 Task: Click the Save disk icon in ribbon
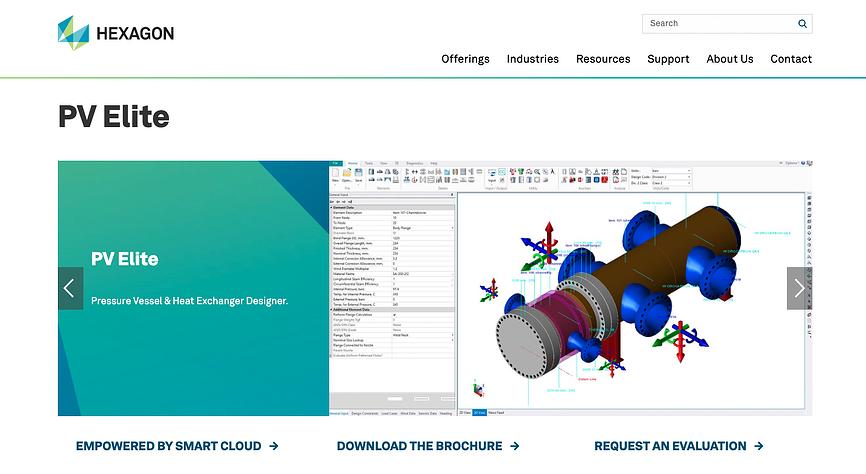(x=358, y=173)
